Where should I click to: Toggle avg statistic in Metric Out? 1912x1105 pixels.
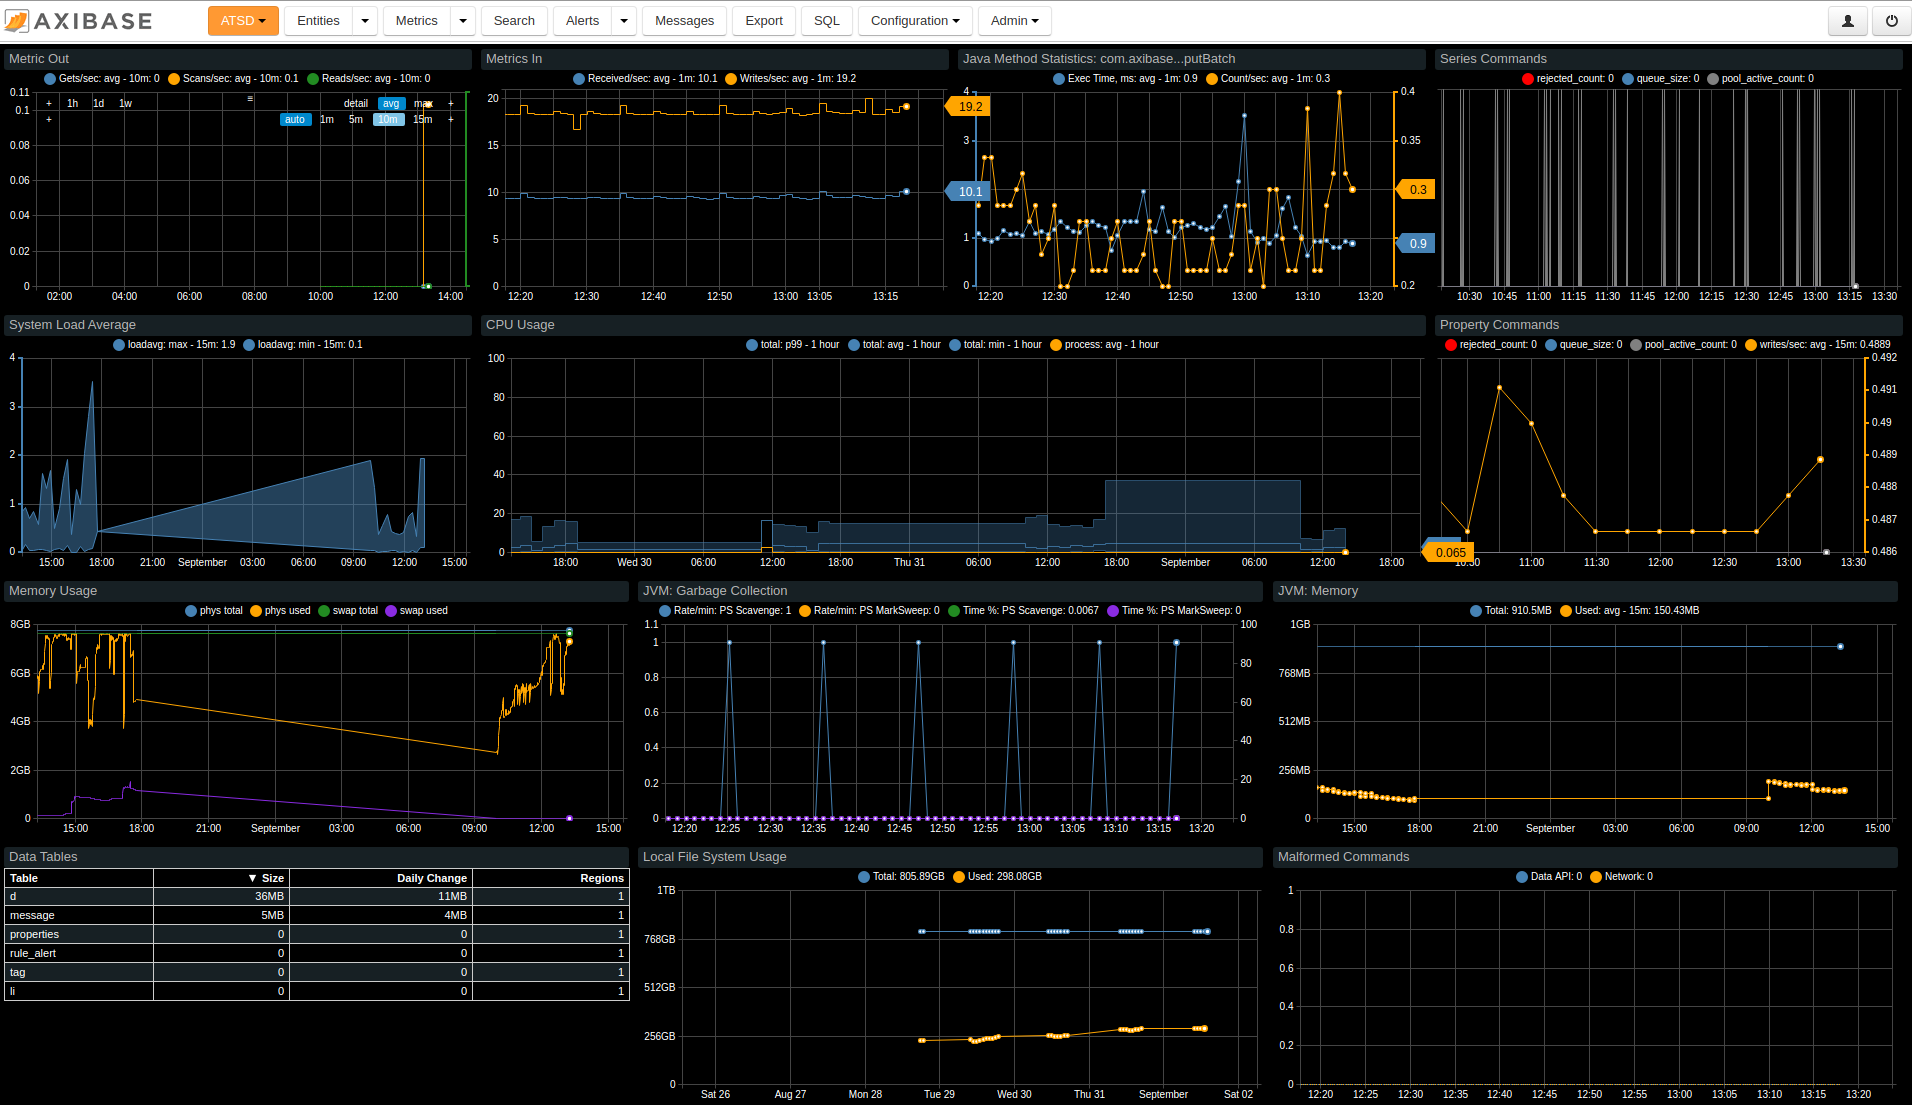[391, 103]
